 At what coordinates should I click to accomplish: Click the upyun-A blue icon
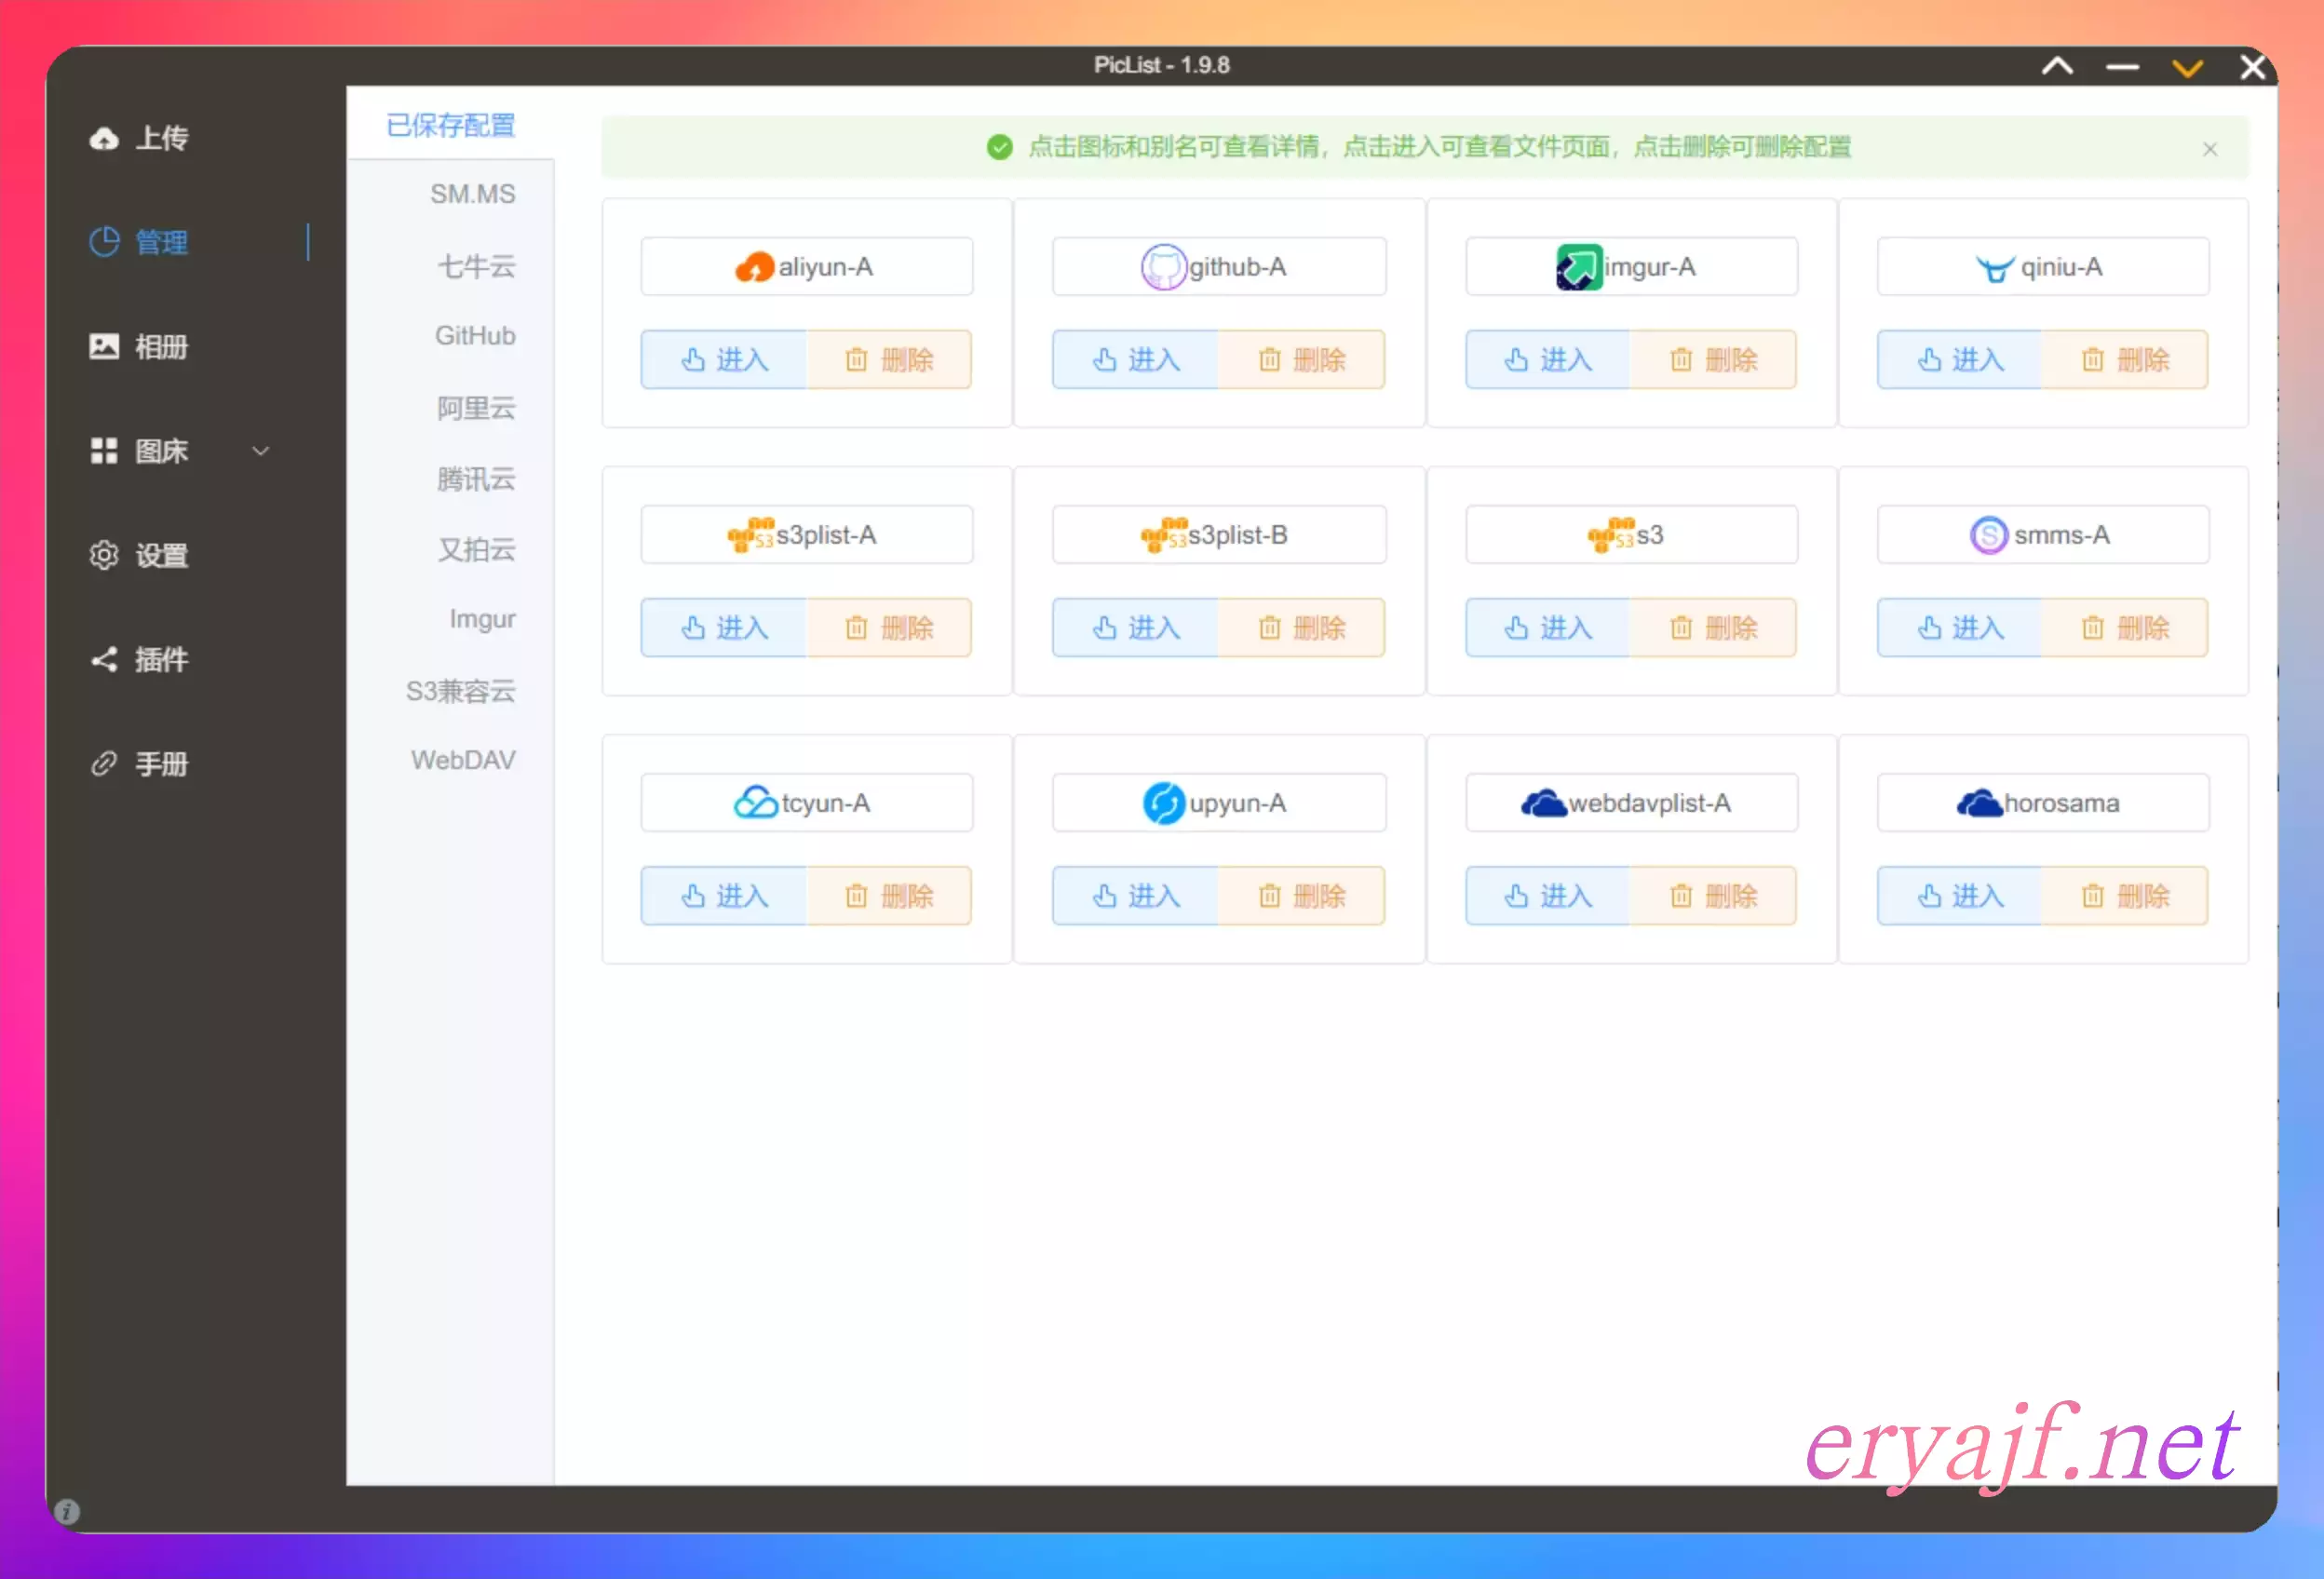point(1163,803)
